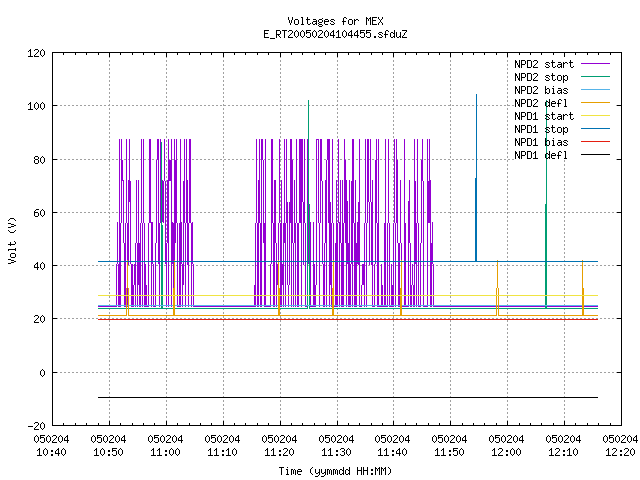640x480 pixels.
Task: Click the y-axis tick value 40
Action: pos(39,266)
